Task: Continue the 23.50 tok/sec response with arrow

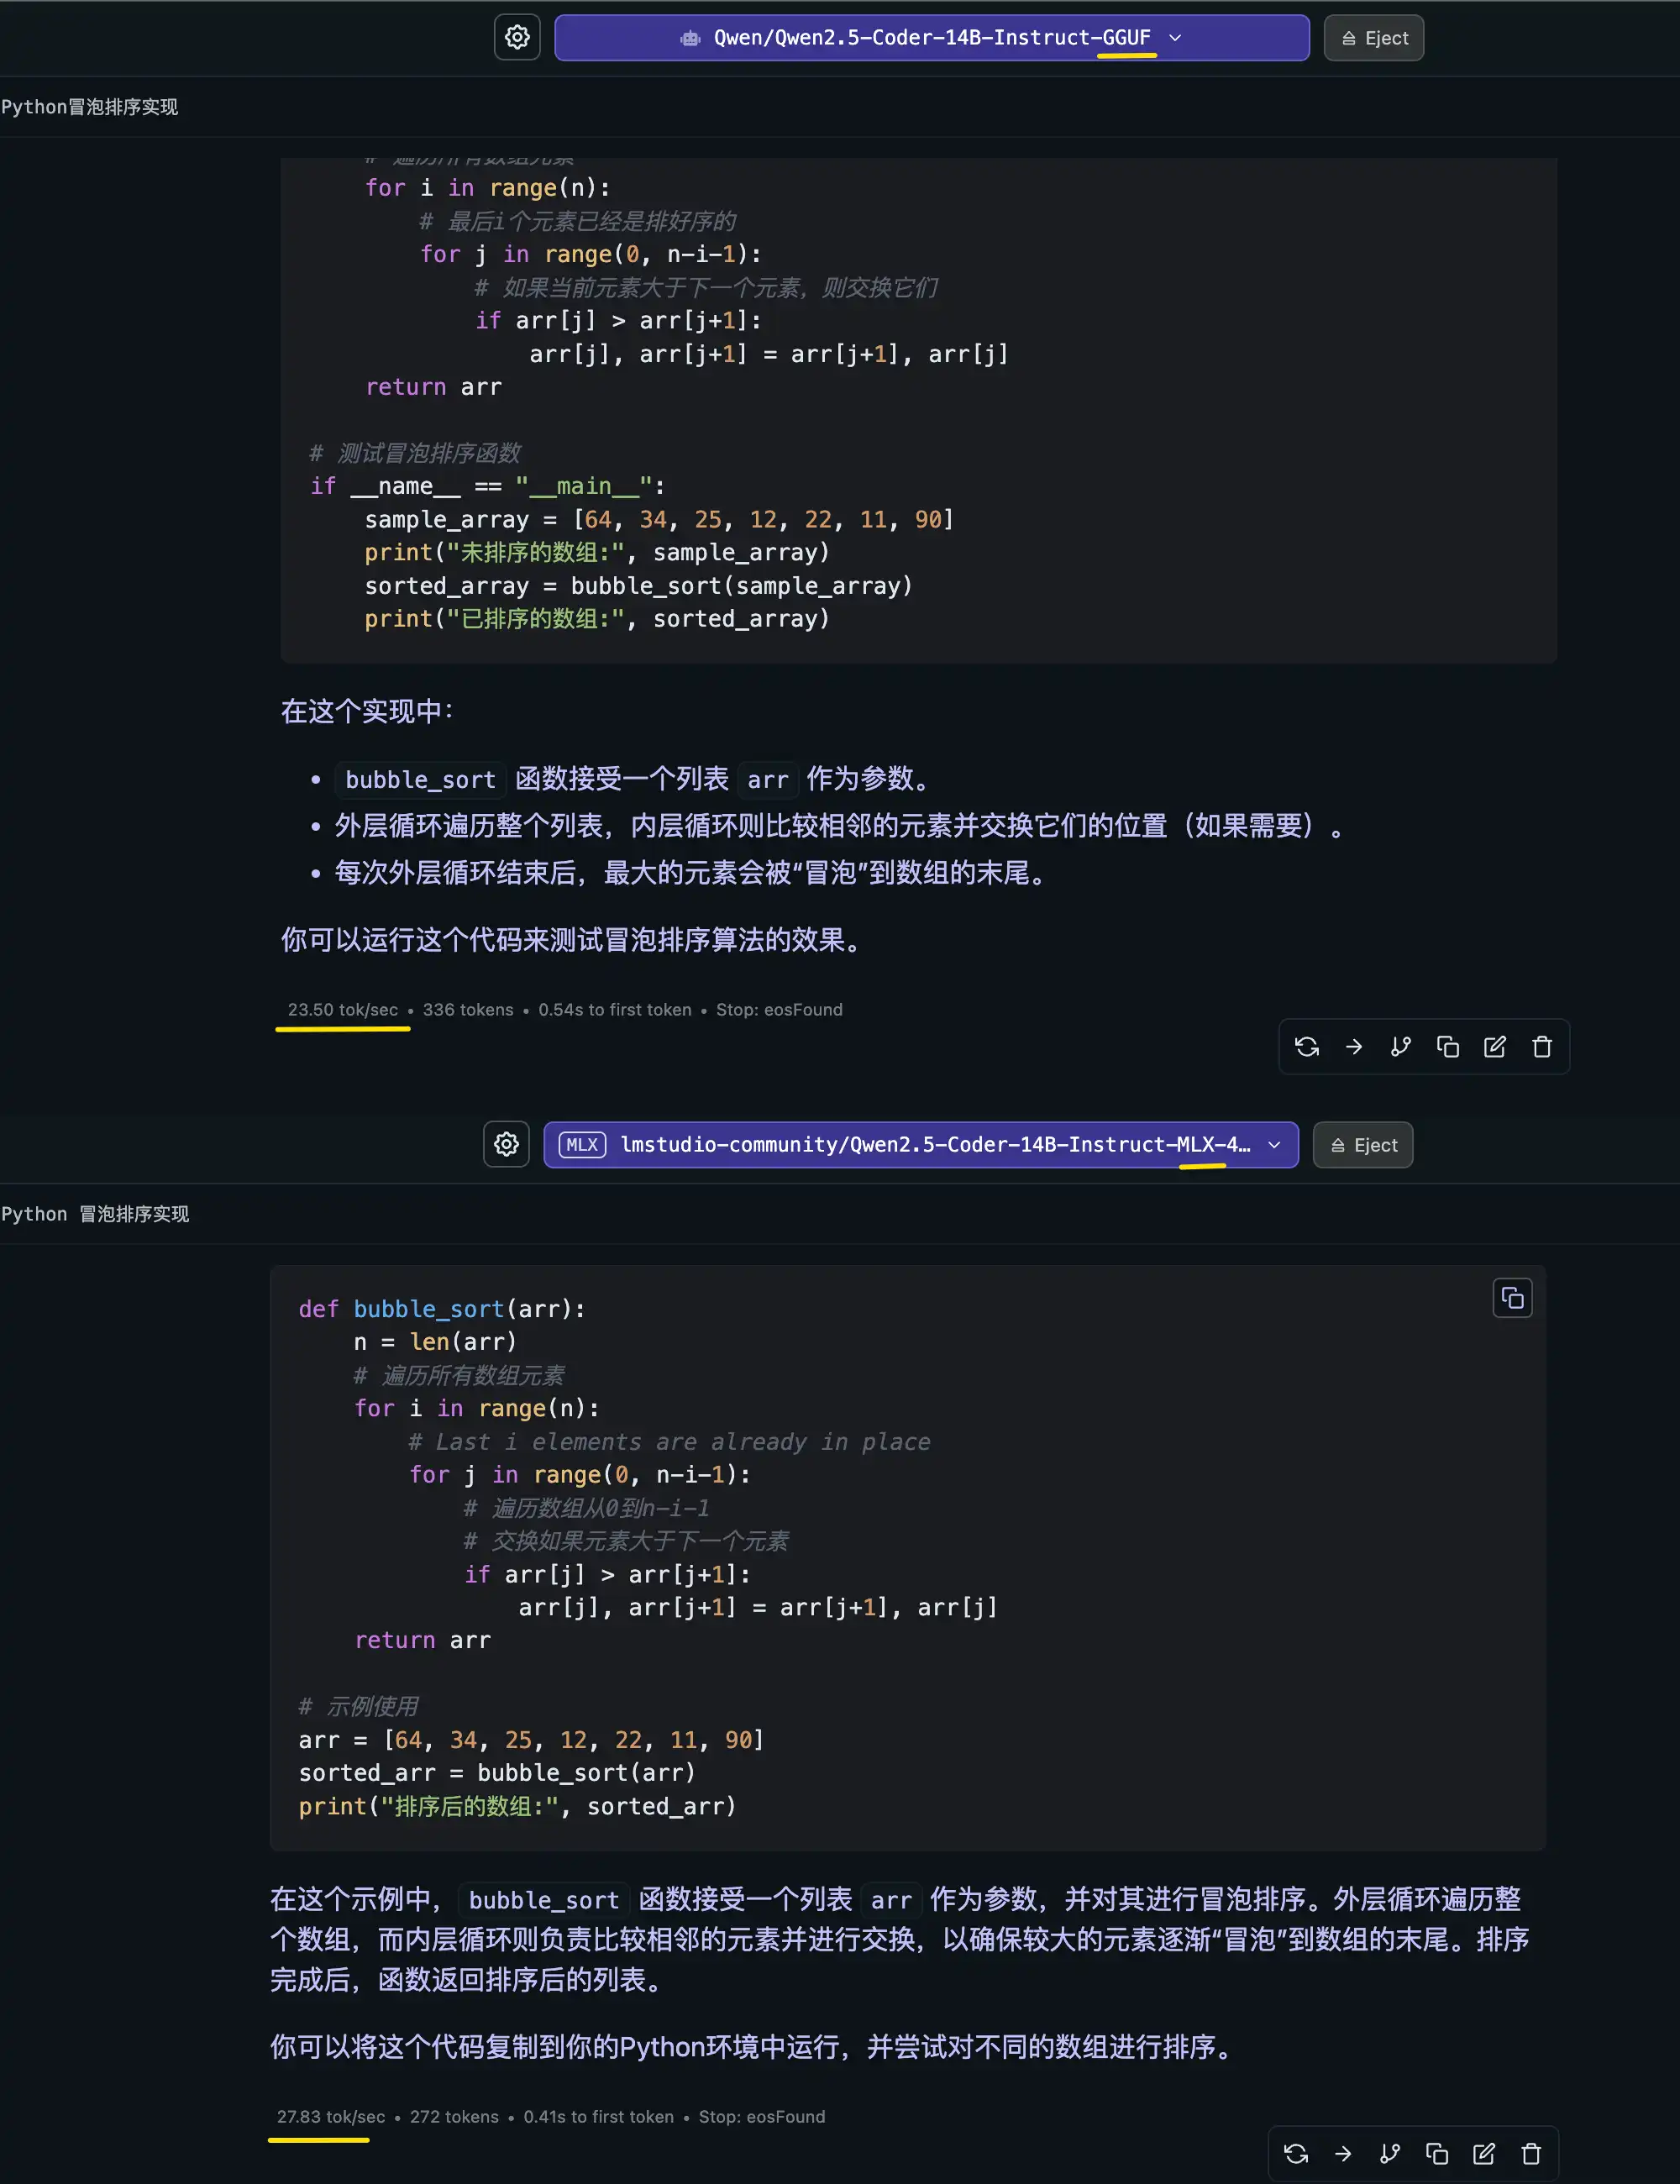Action: pos(1353,1046)
